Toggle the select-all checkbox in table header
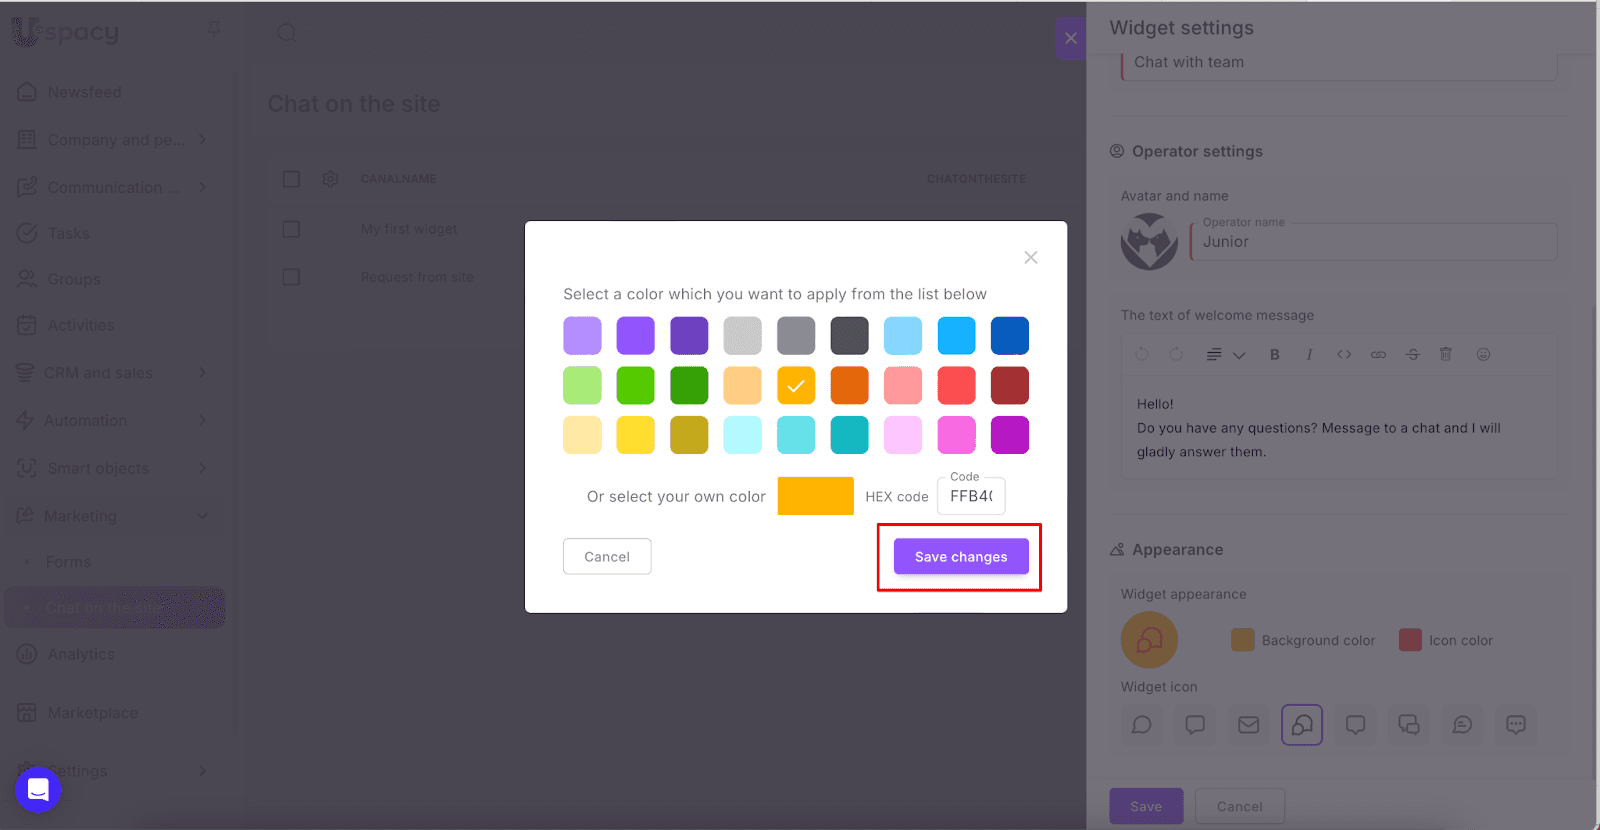This screenshot has height=830, width=1600. [291, 179]
